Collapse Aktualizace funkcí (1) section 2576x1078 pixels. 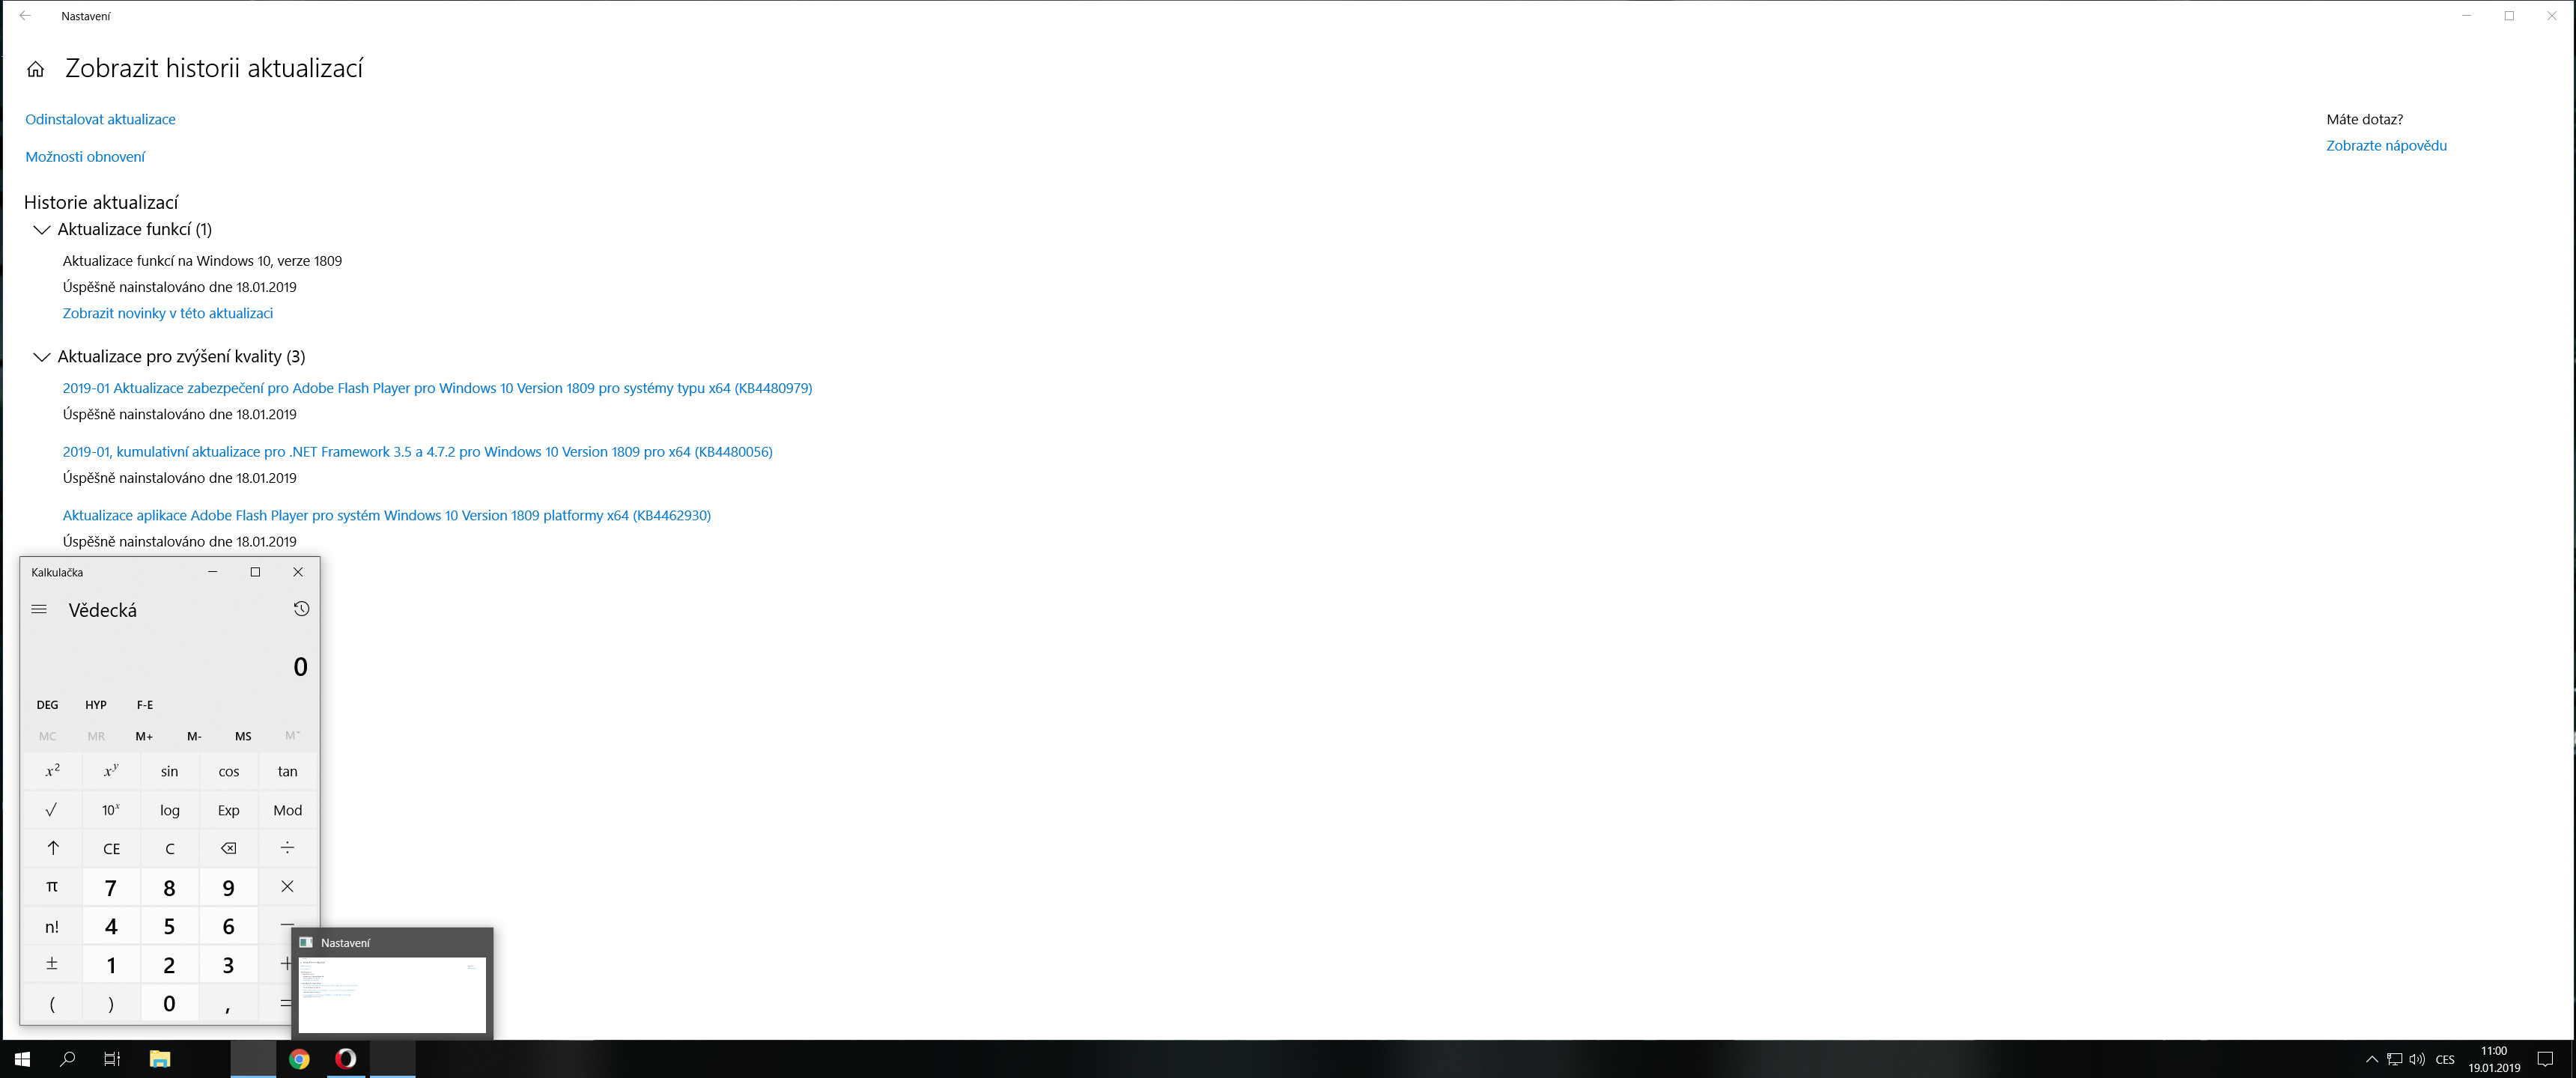pos(41,230)
